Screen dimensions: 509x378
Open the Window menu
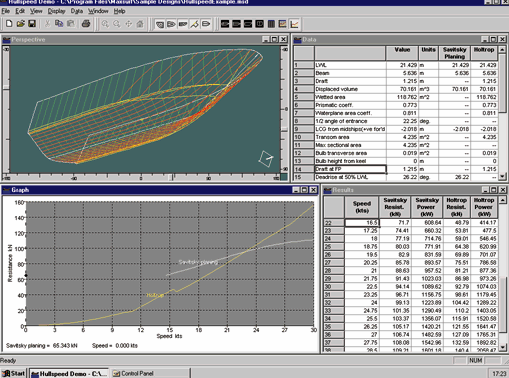[98, 11]
